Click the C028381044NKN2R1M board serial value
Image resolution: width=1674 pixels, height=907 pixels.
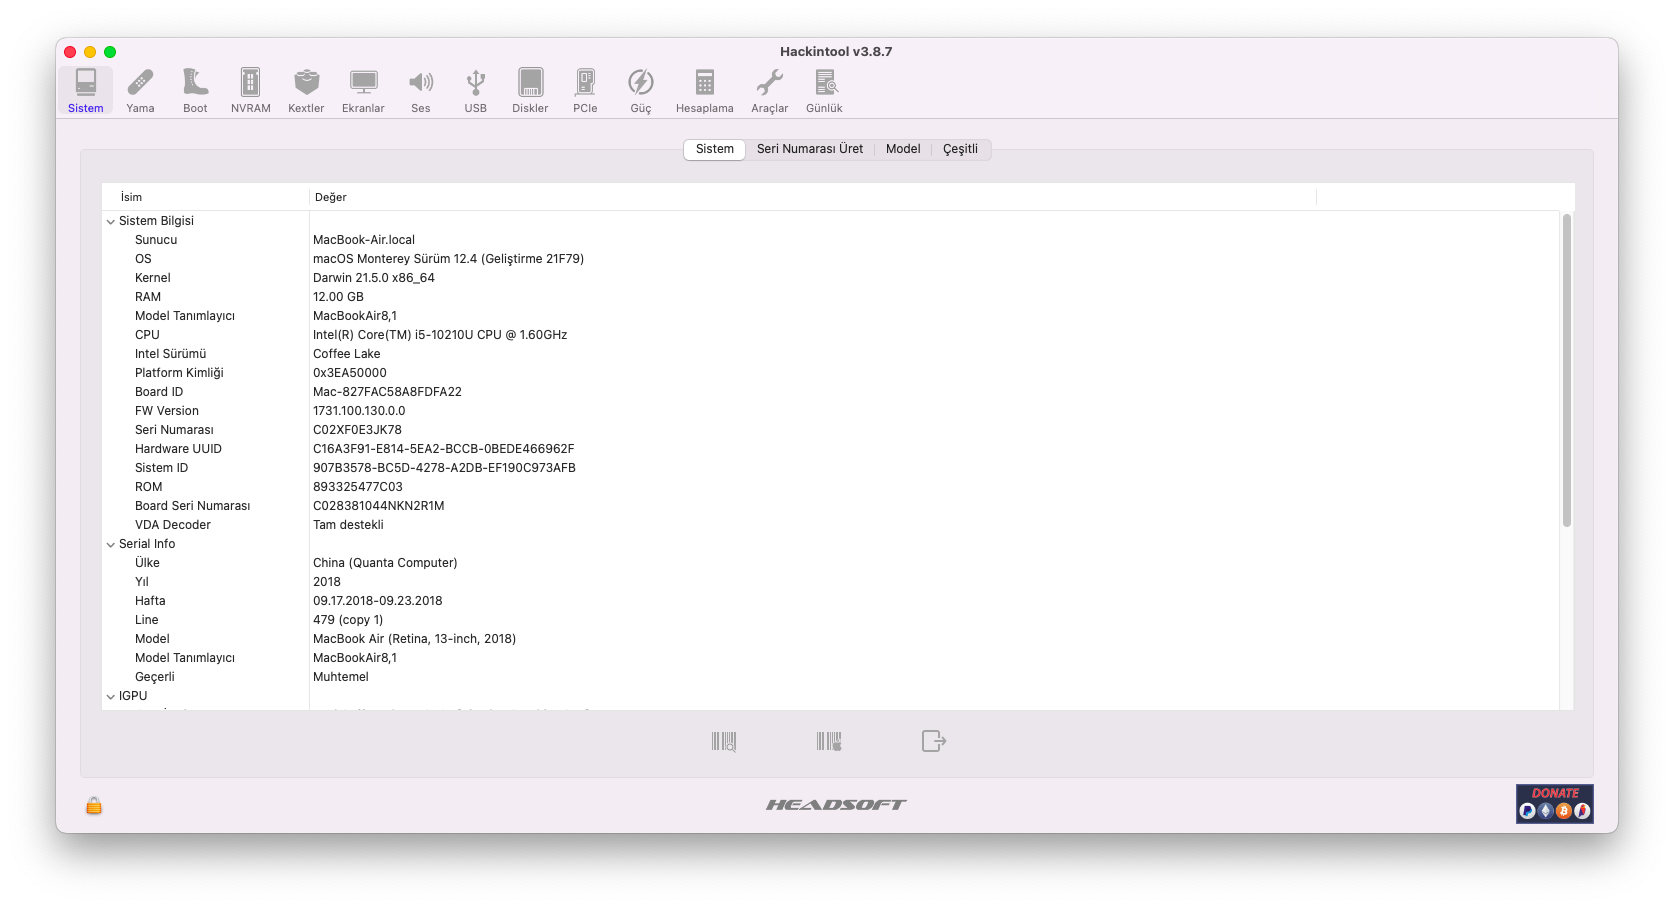pyautogui.click(x=379, y=506)
